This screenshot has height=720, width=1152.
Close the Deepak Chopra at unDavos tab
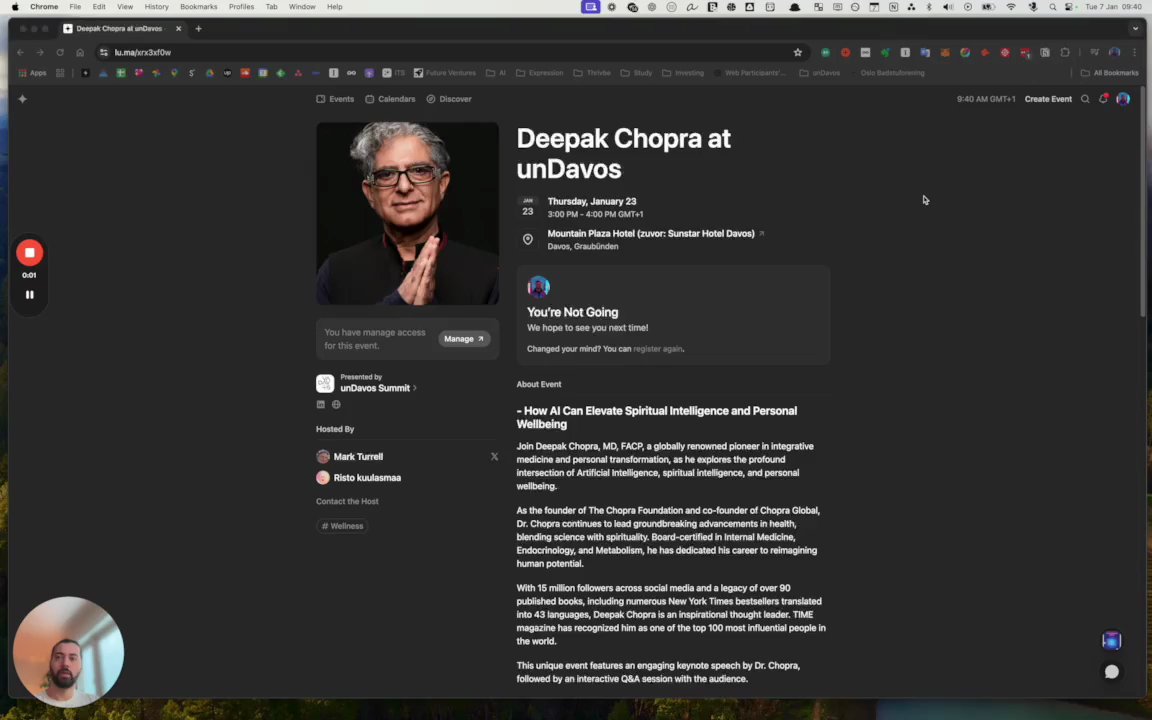click(179, 29)
